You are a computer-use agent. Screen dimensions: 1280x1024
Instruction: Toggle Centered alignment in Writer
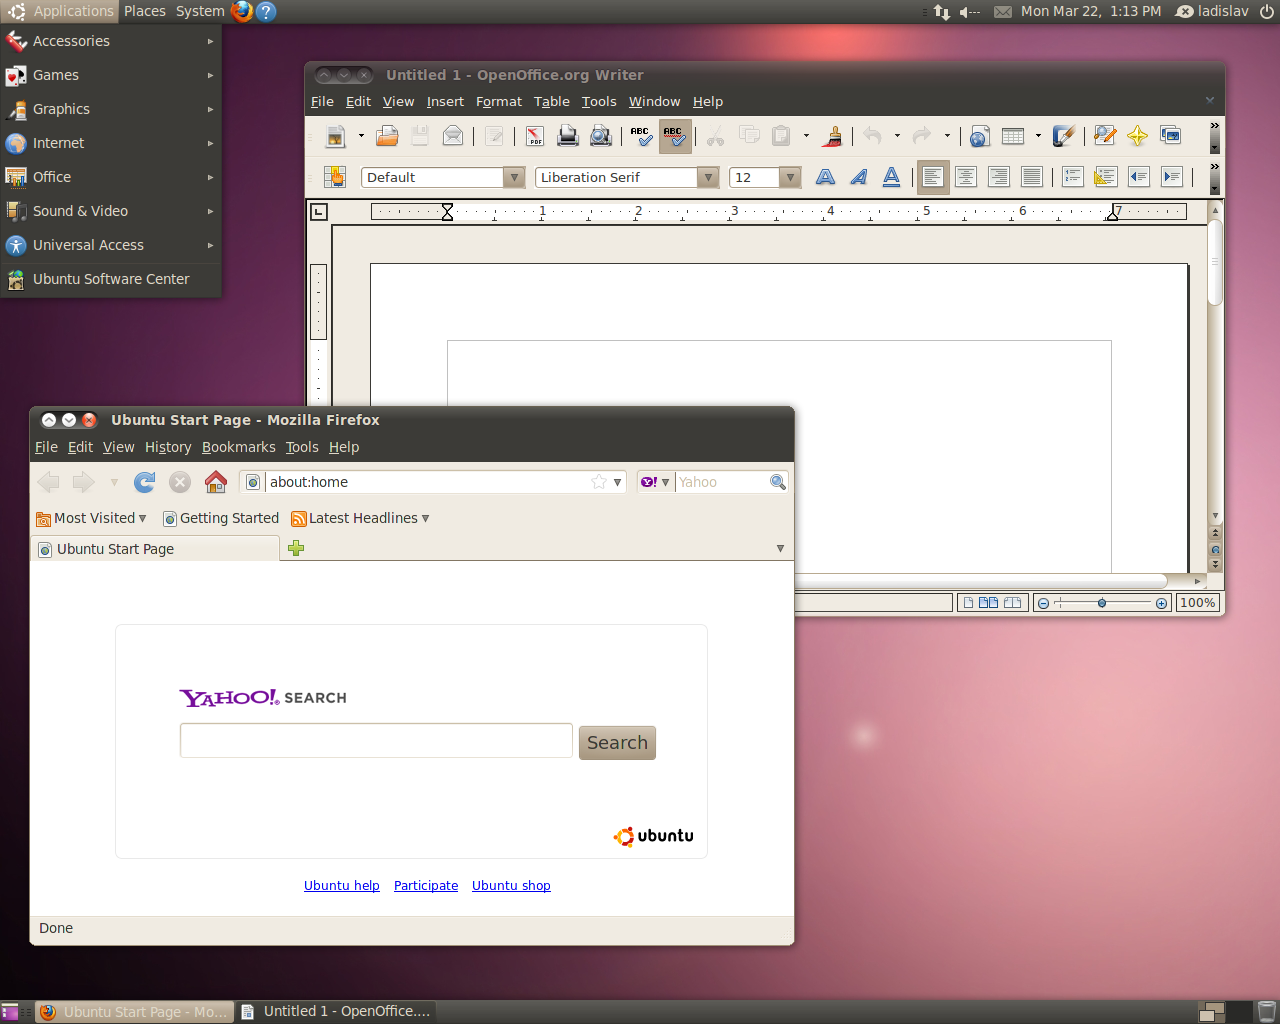click(x=966, y=177)
